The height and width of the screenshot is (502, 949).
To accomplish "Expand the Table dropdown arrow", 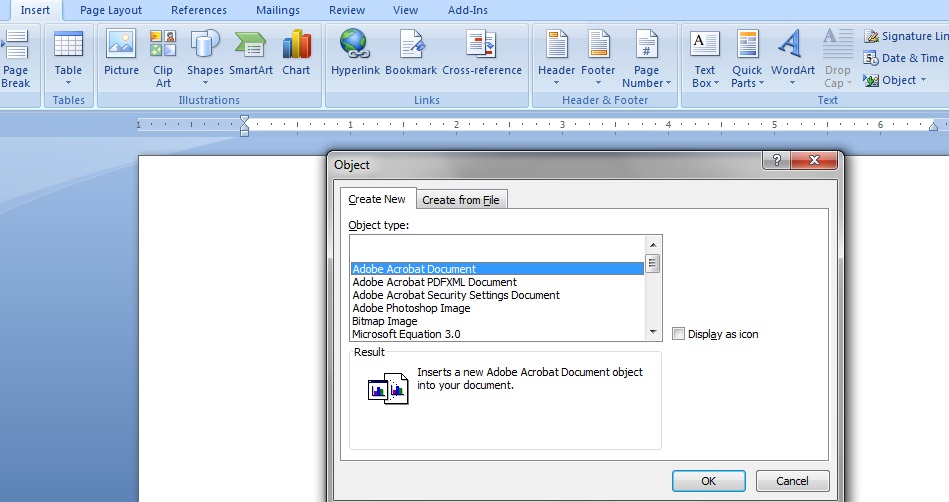I will 68,83.
